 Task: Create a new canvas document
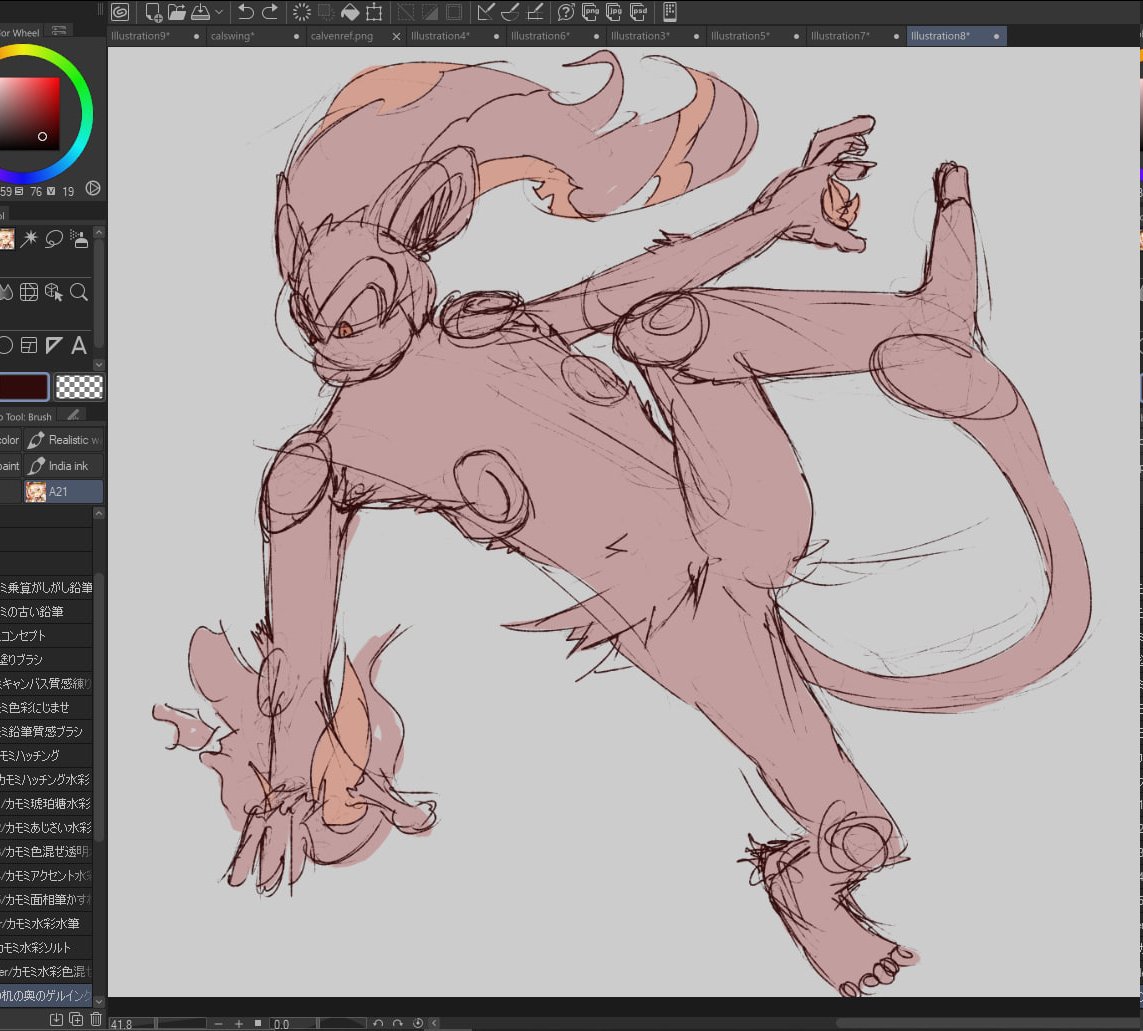click(x=153, y=12)
